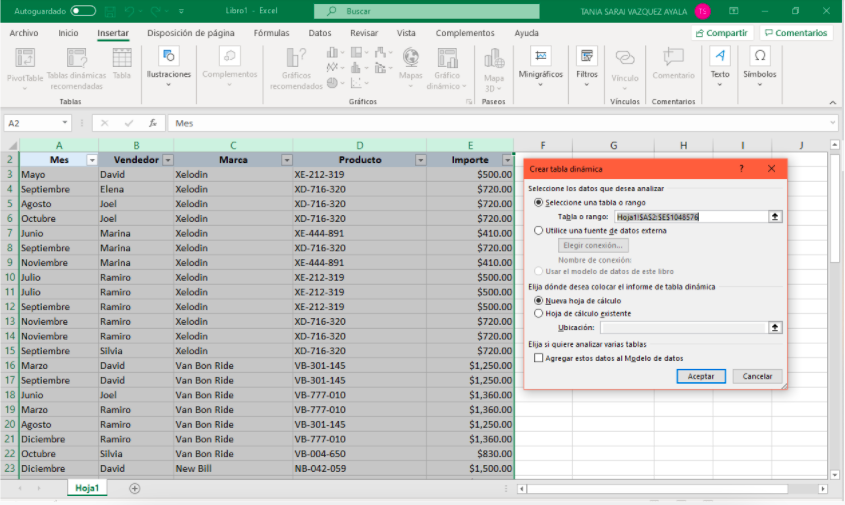Choose 'Nueva hoja de cálculo' option
Image resolution: width=845 pixels, height=505 pixels.
click(x=538, y=301)
